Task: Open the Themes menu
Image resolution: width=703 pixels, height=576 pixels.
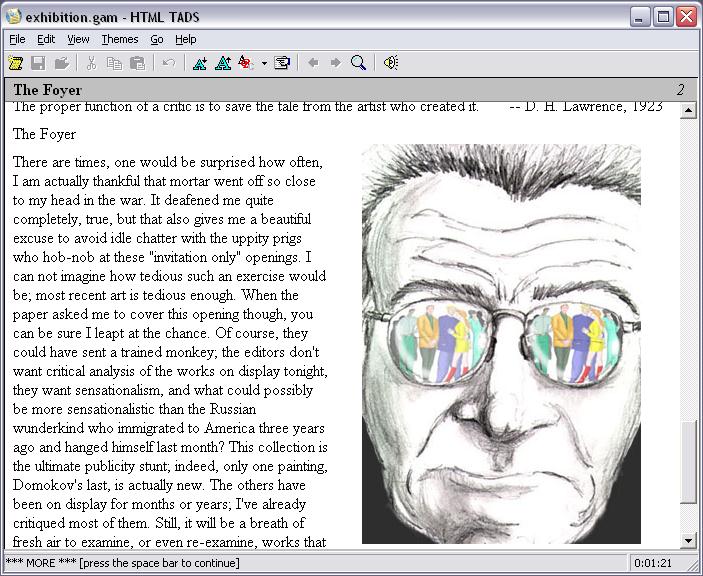Action: [120, 39]
